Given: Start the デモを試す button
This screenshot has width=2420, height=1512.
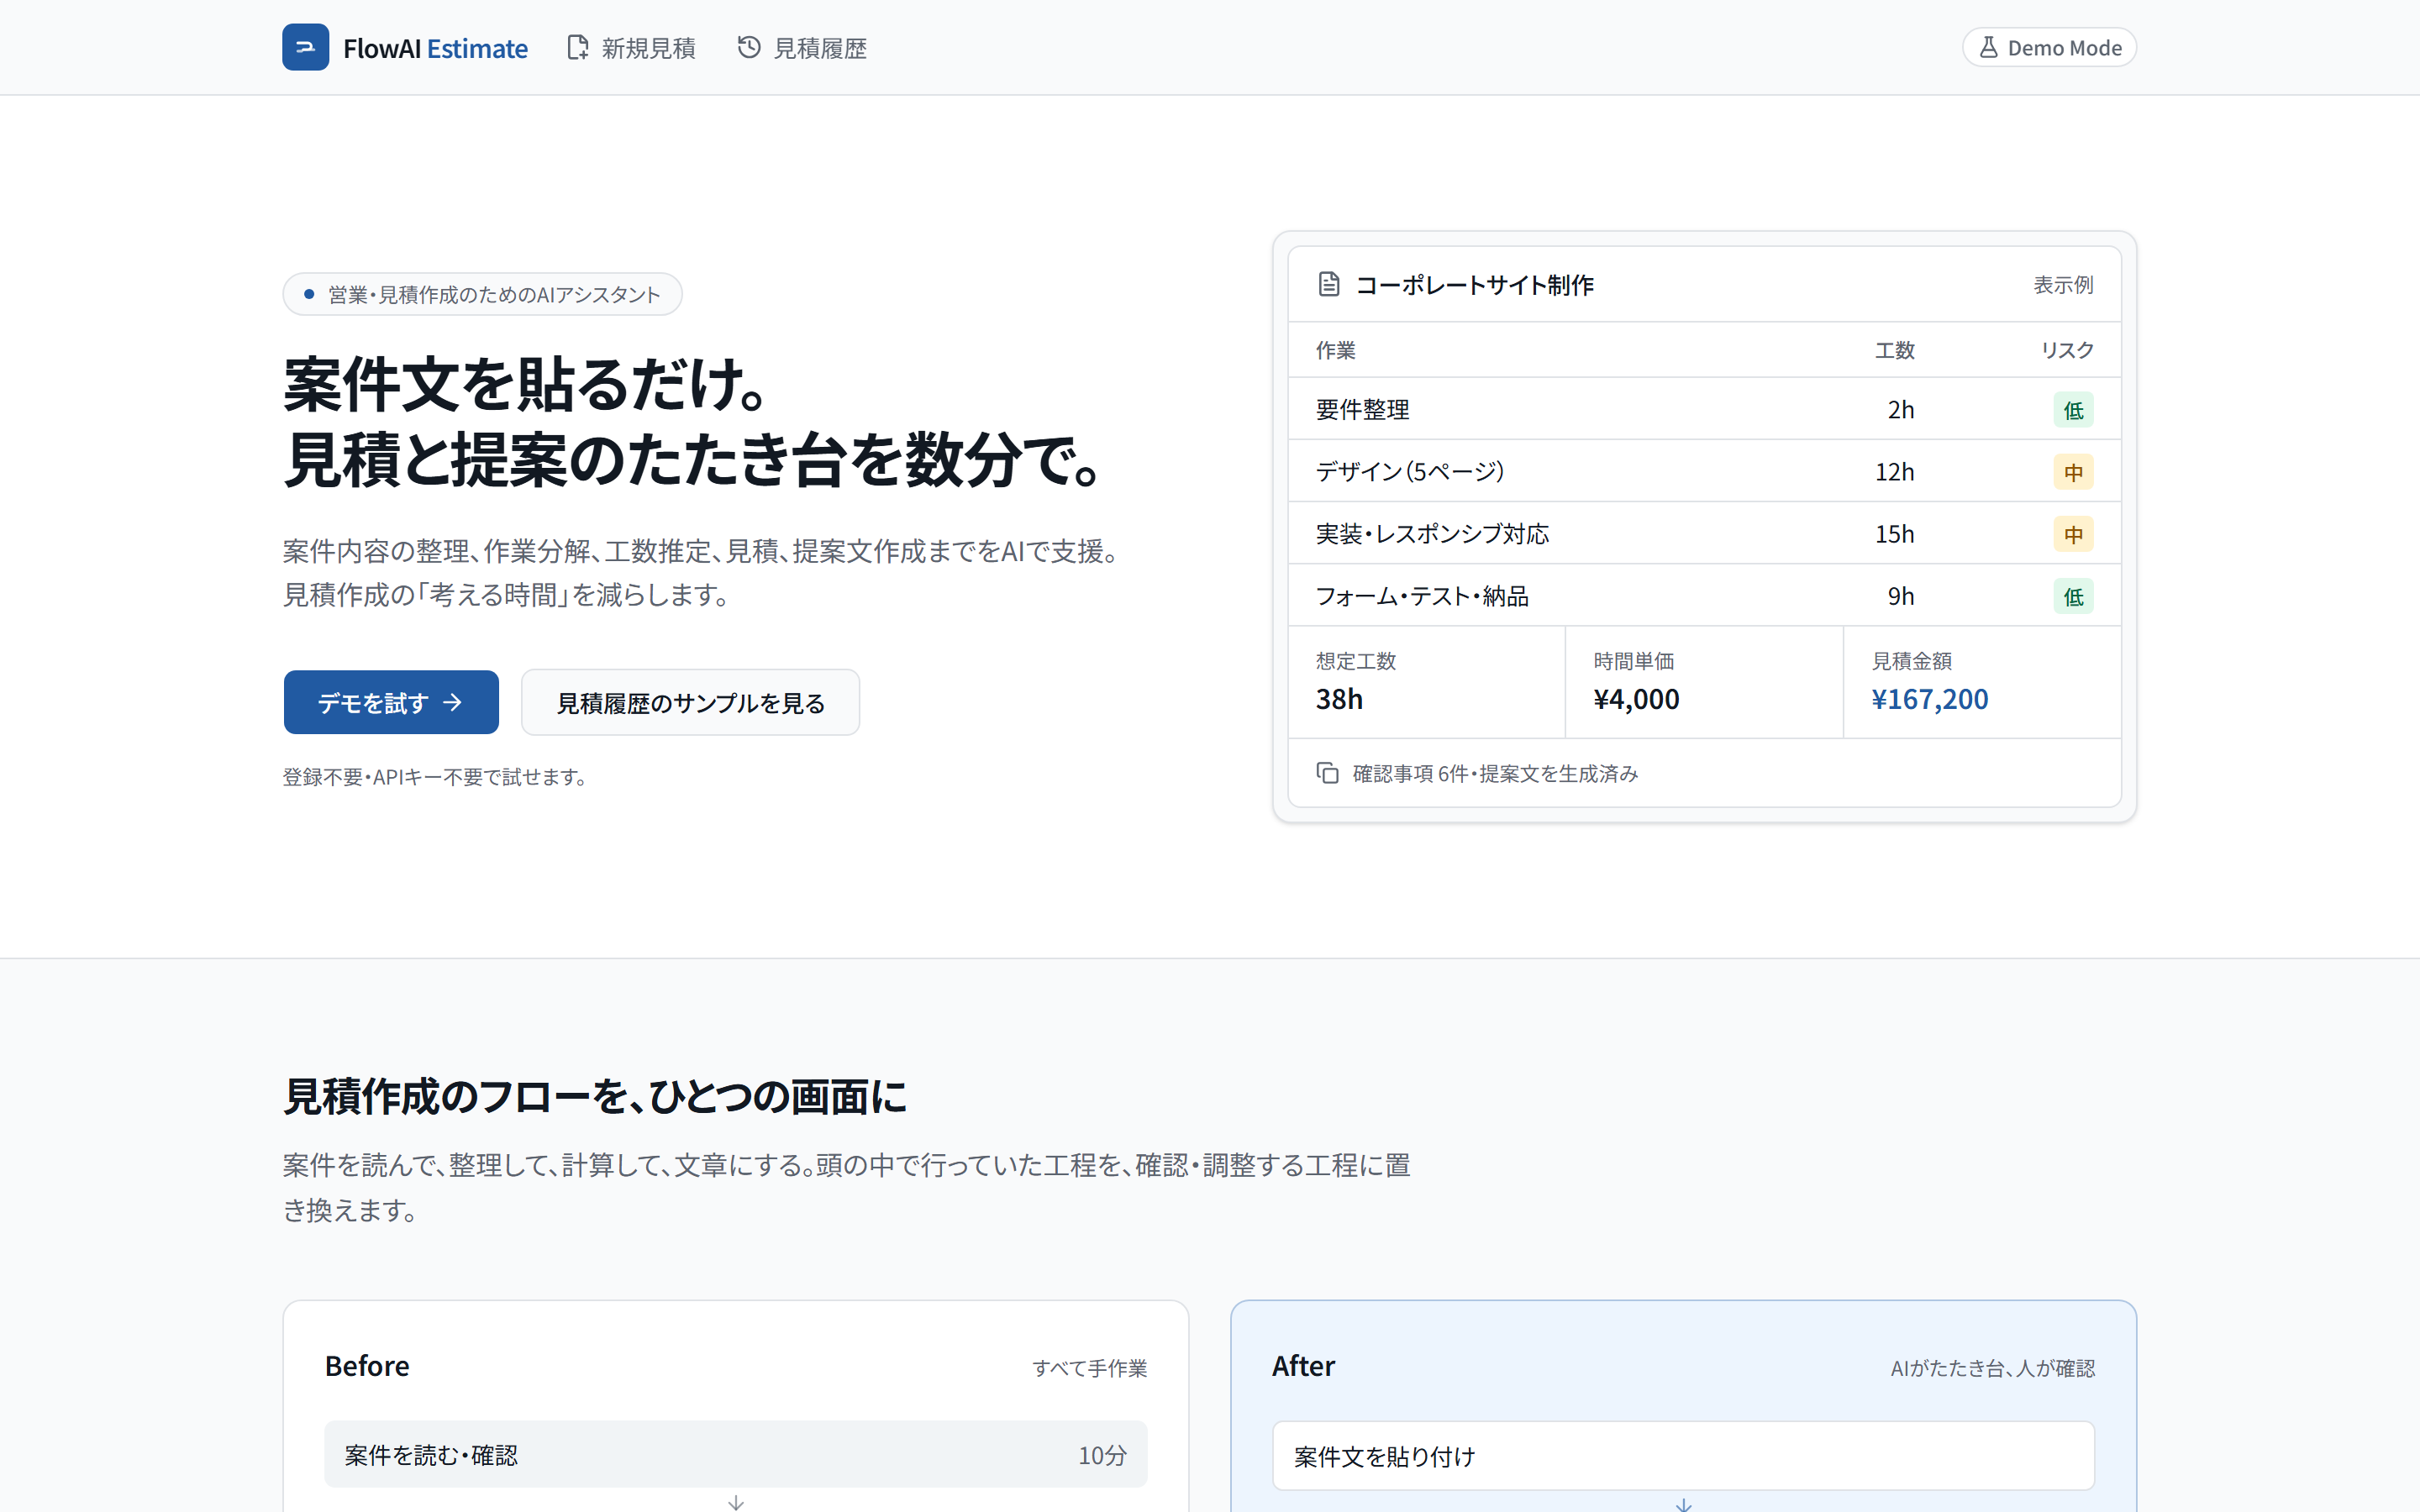Looking at the screenshot, I should coord(391,702).
